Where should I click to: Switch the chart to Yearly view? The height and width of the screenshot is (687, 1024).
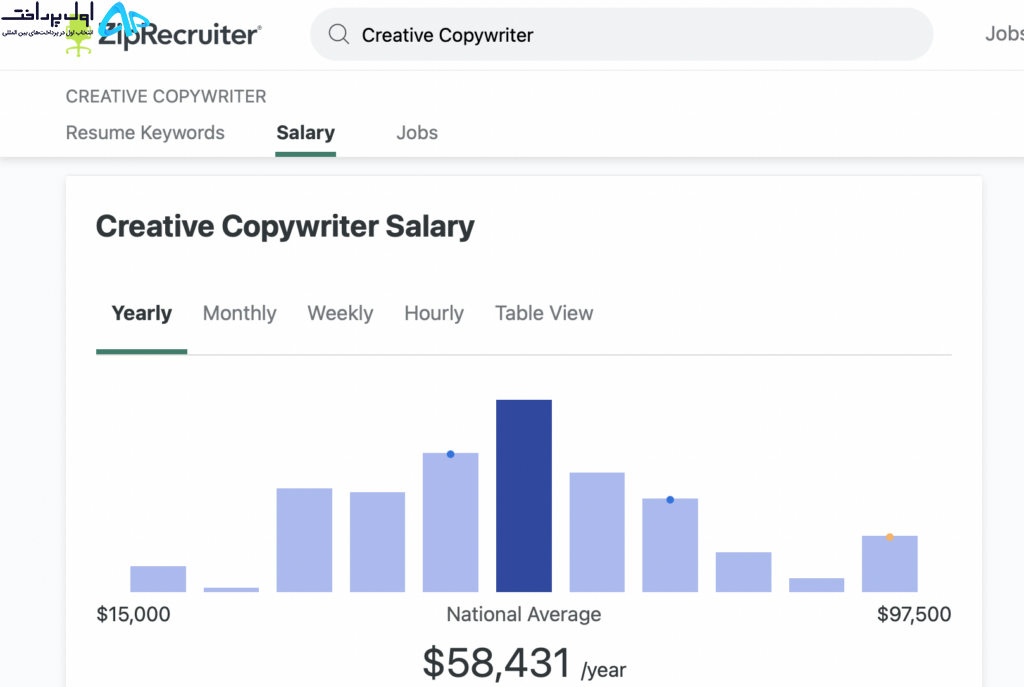[x=142, y=313]
